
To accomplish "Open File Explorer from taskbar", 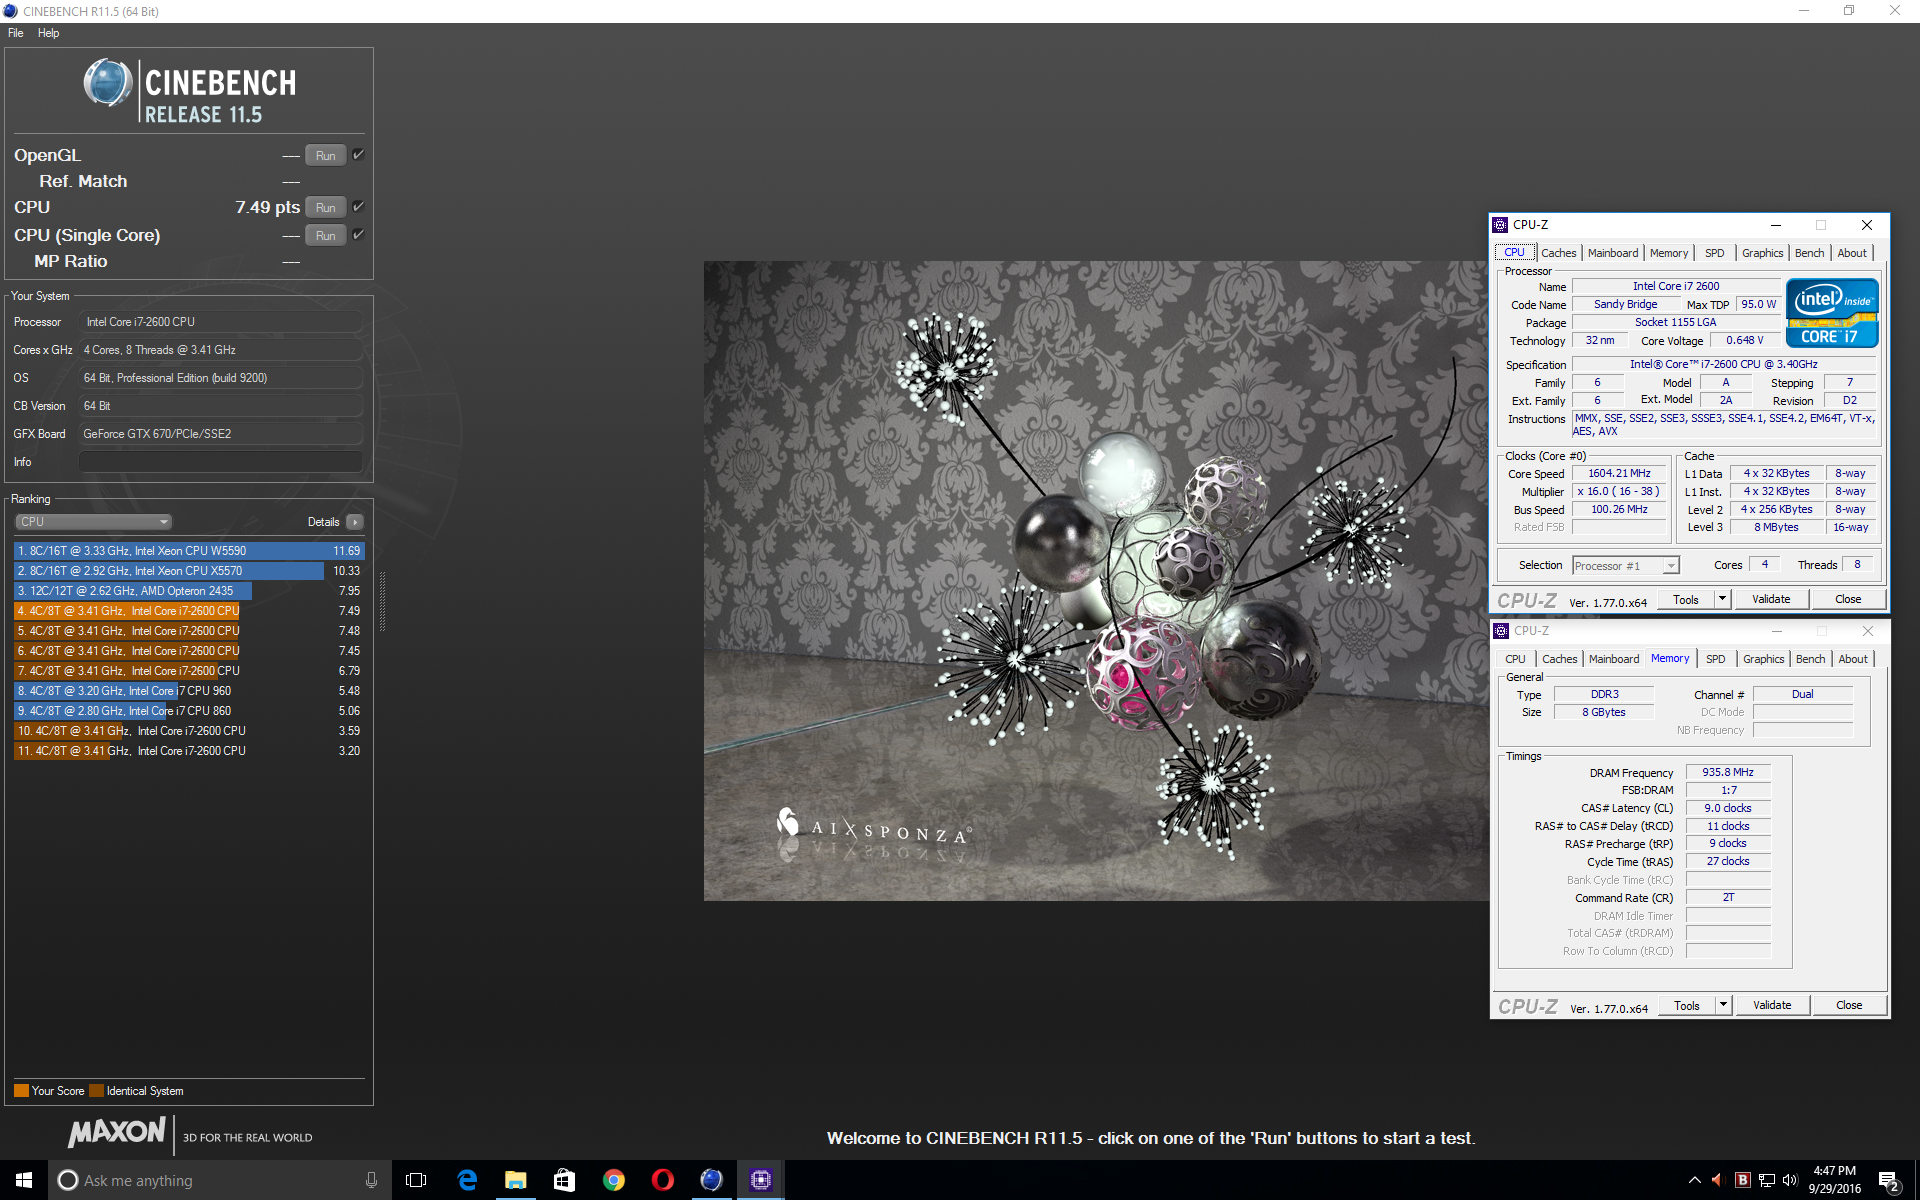I will coord(515,1180).
